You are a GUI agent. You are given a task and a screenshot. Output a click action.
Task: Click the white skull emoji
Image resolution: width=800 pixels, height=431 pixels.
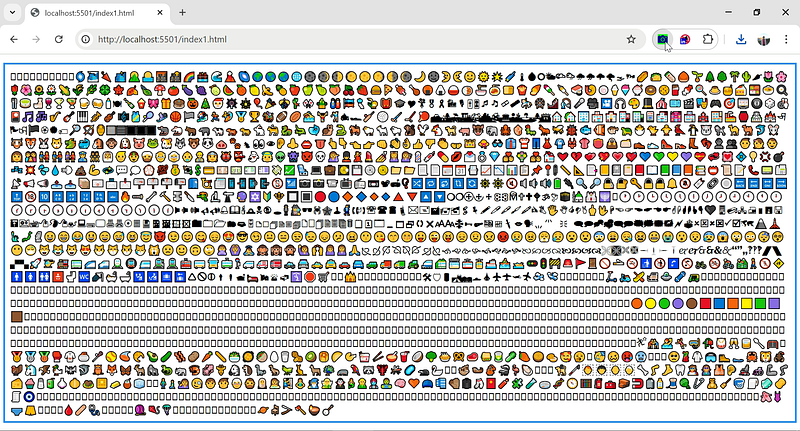click(320, 157)
